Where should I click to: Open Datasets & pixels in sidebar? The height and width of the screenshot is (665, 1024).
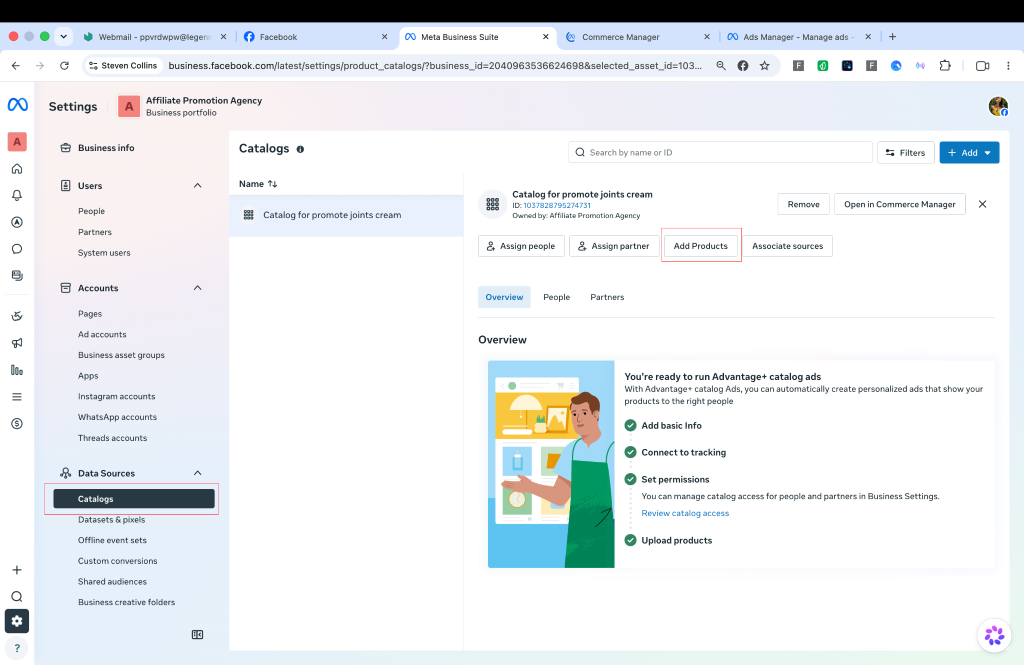click(111, 519)
